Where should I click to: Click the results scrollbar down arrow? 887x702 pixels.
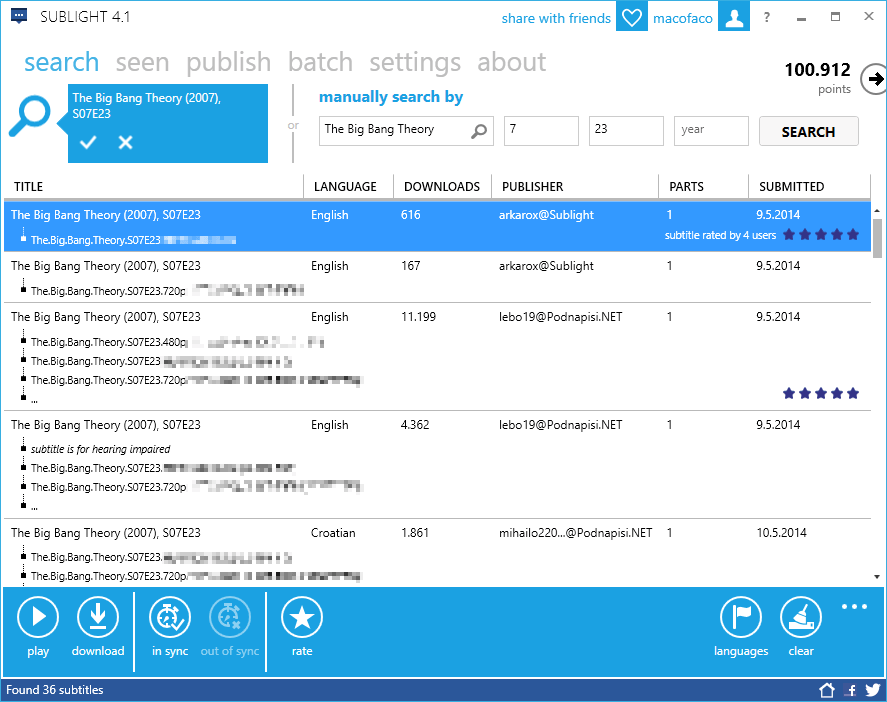[877, 577]
